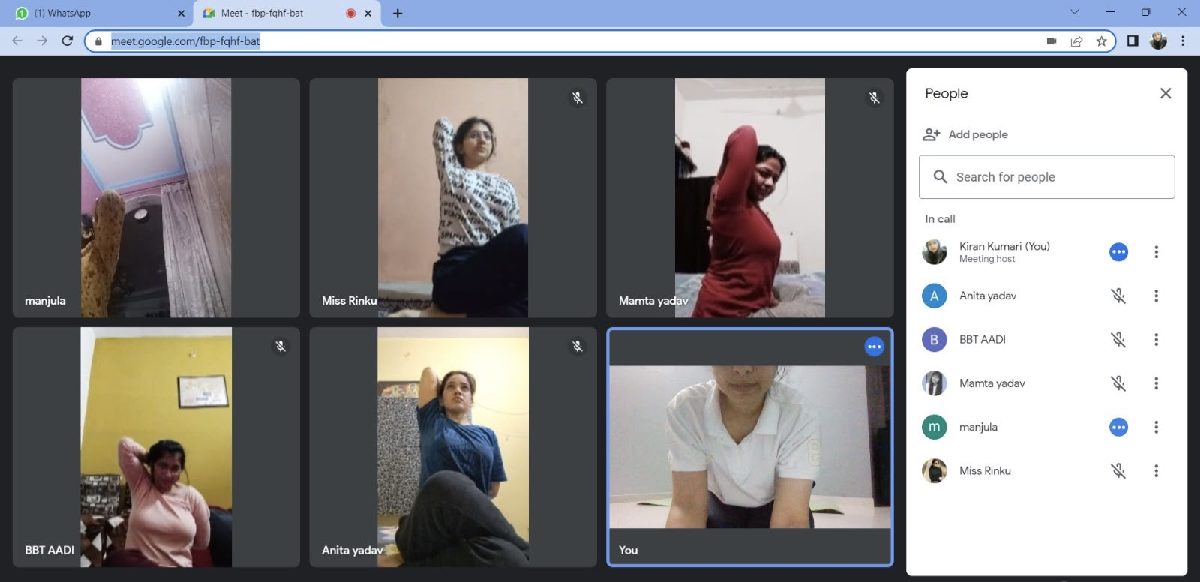The height and width of the screenshot is (582, 1200).
Task: Select the Meet - fbp-fqhf-bat tab
Action: pos(288,13)
